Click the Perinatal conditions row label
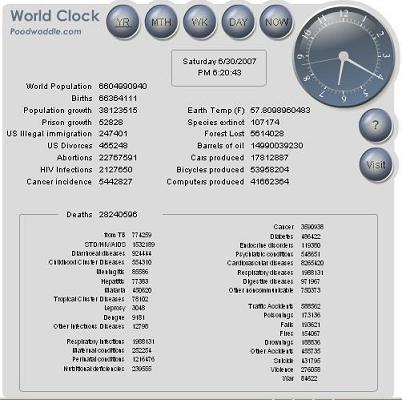 pyautogui.click(x=99, y=359)
